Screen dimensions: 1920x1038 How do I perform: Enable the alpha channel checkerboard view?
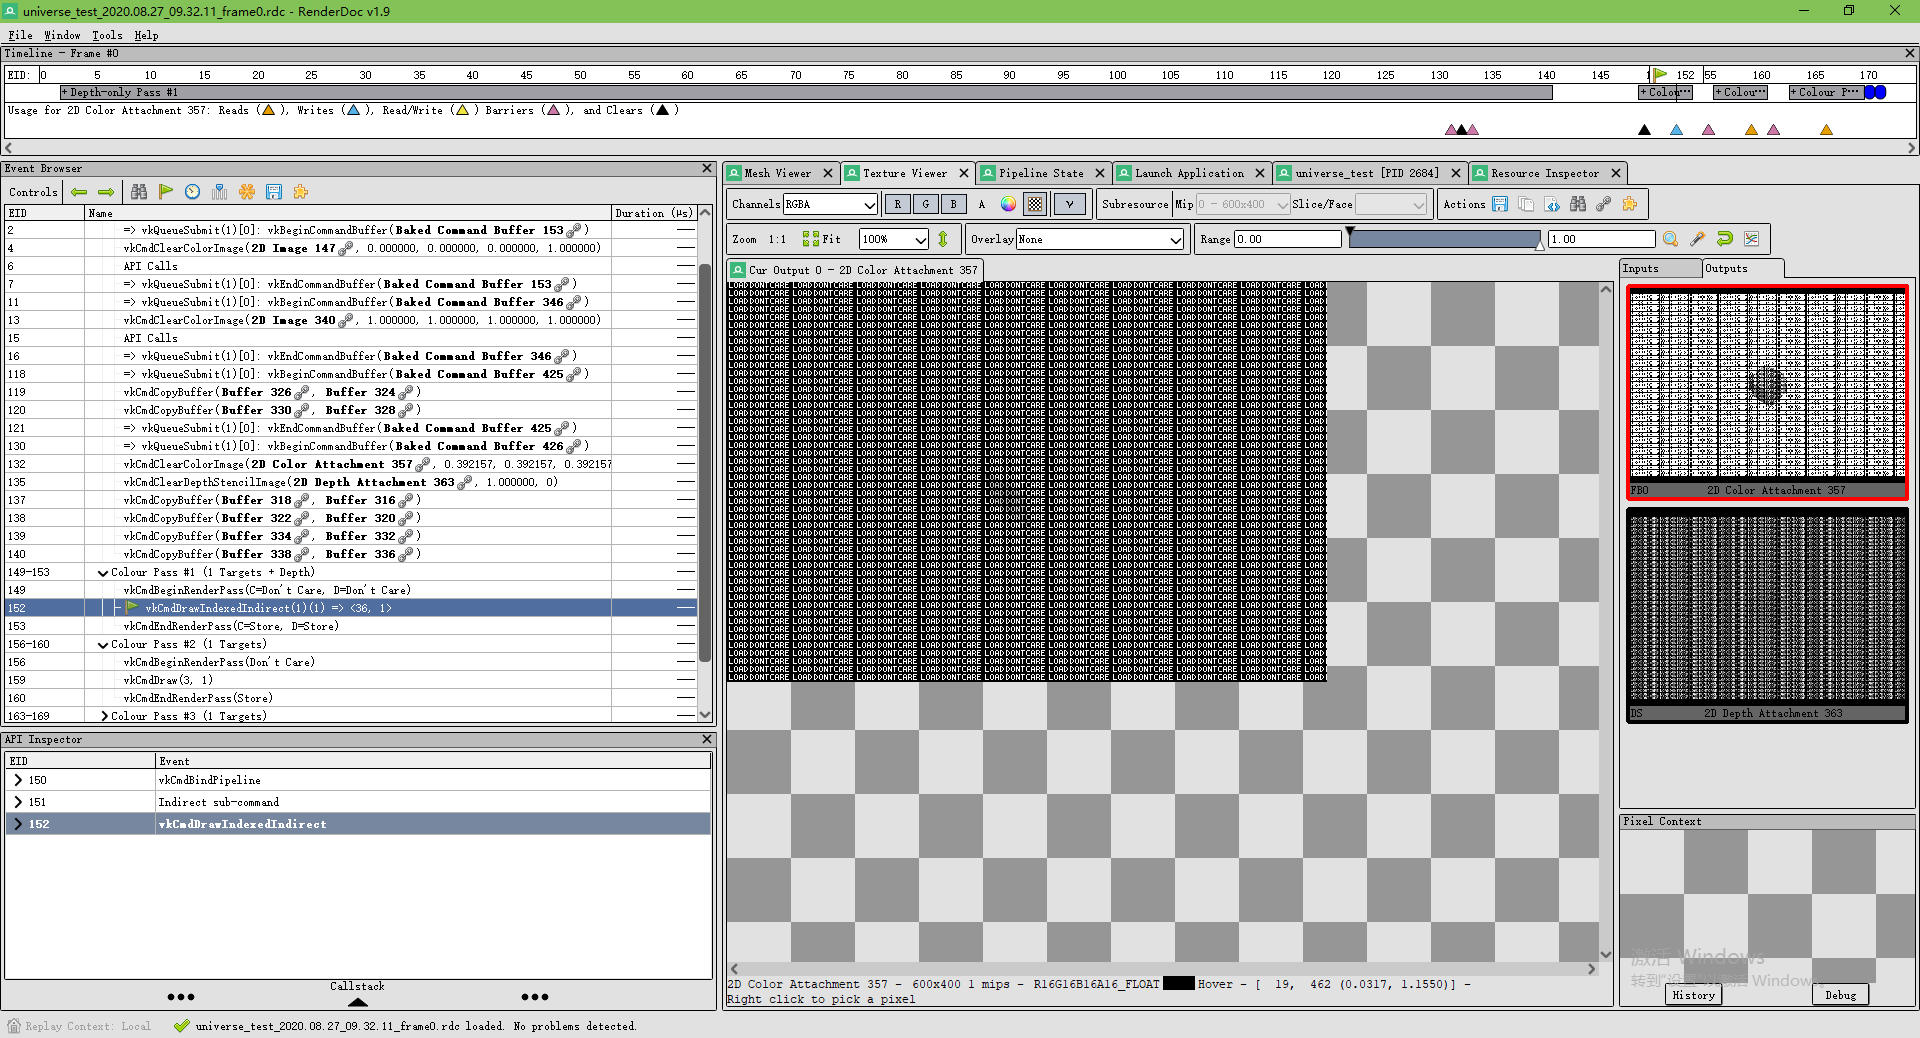click(x=1034, y=204)
